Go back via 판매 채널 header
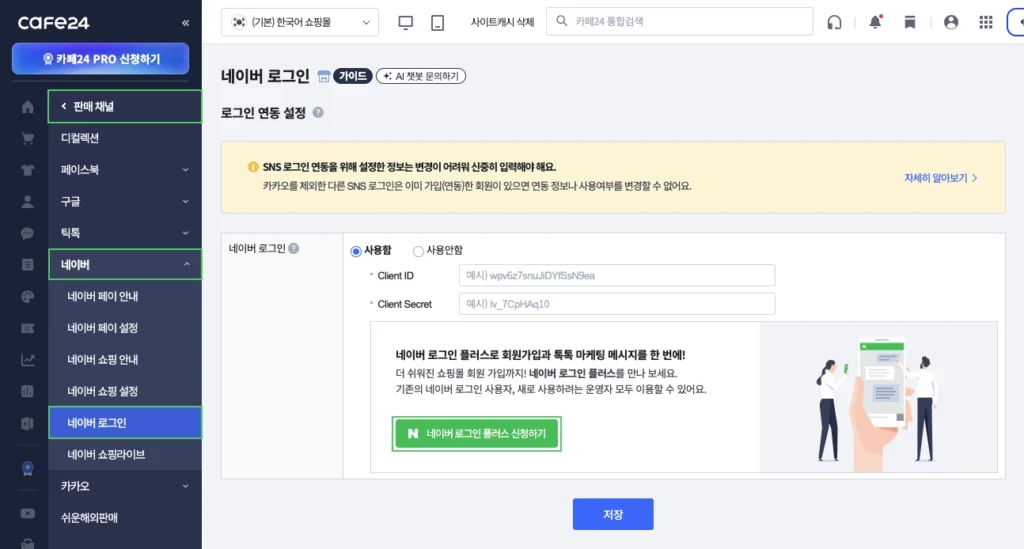 [x=125, y=106]
